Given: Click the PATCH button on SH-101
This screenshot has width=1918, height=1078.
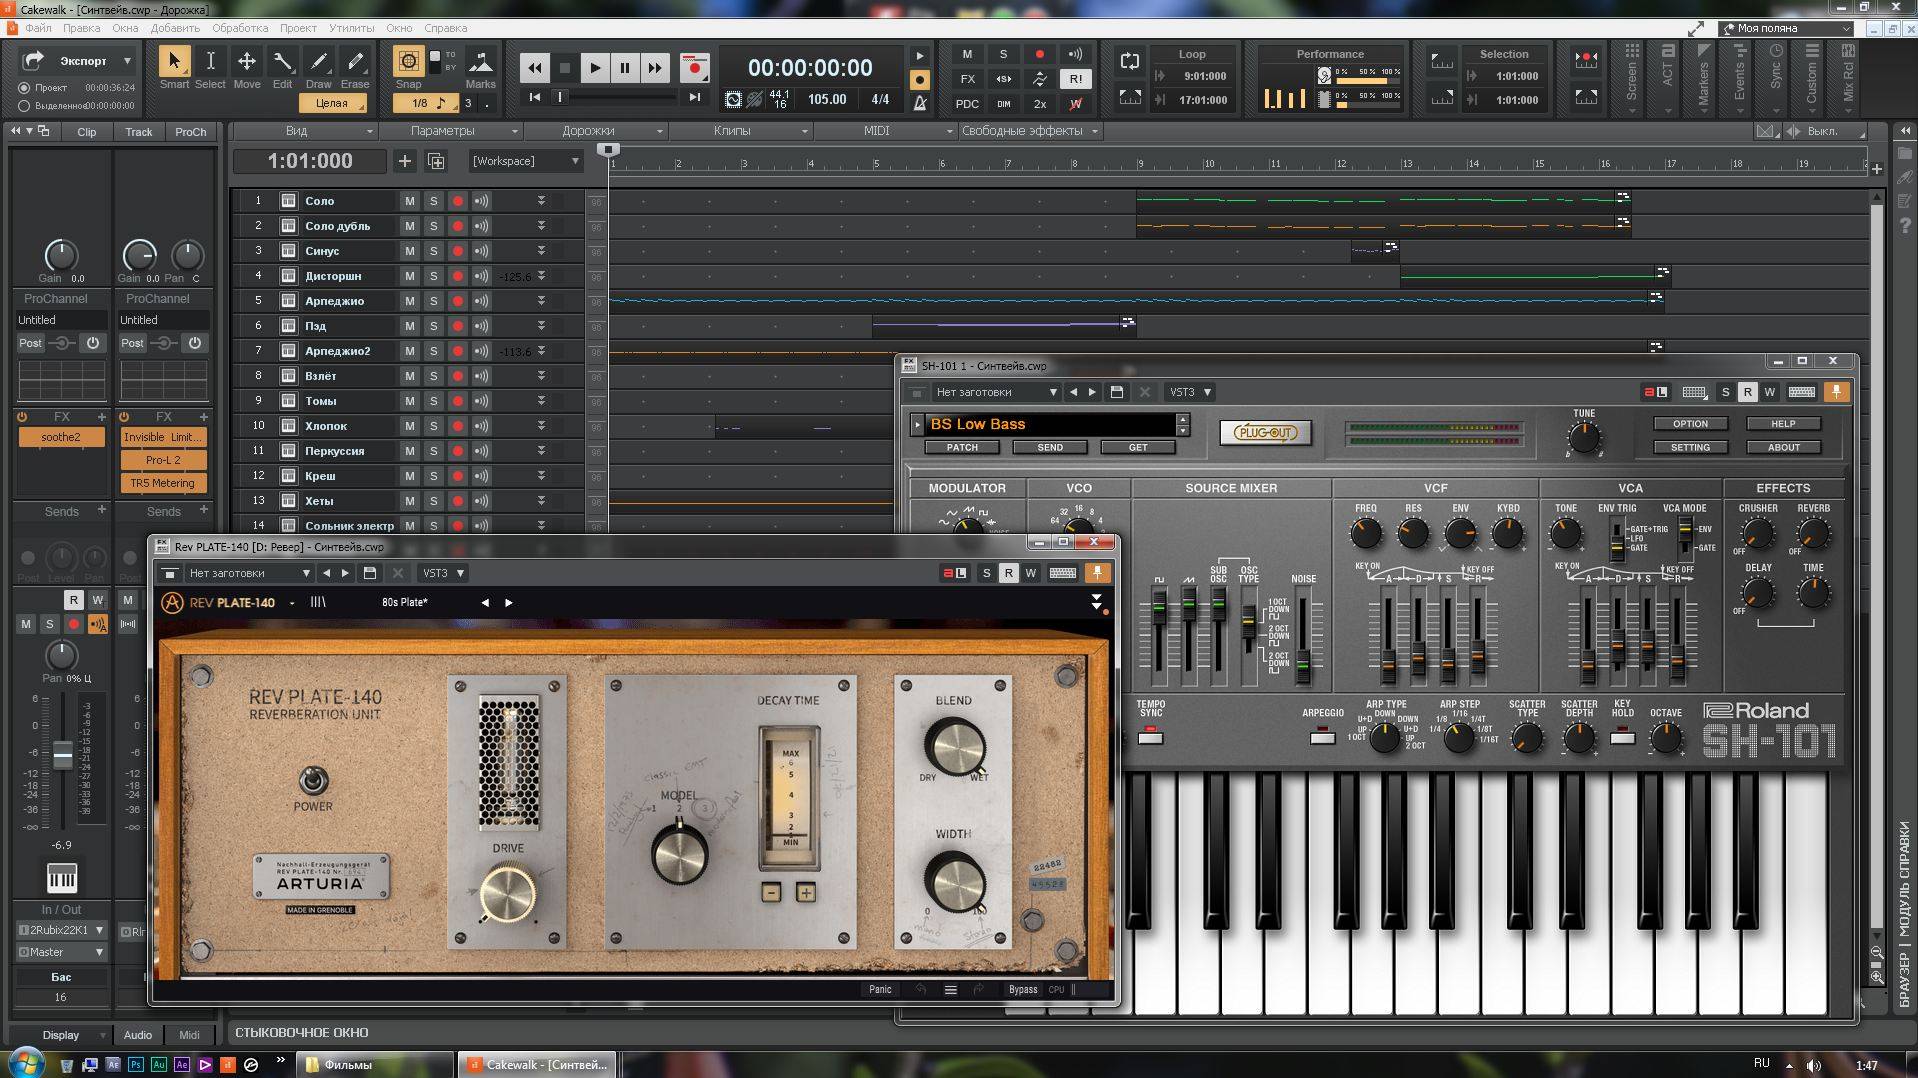Looking at the screenshot, I should (962, 448).
